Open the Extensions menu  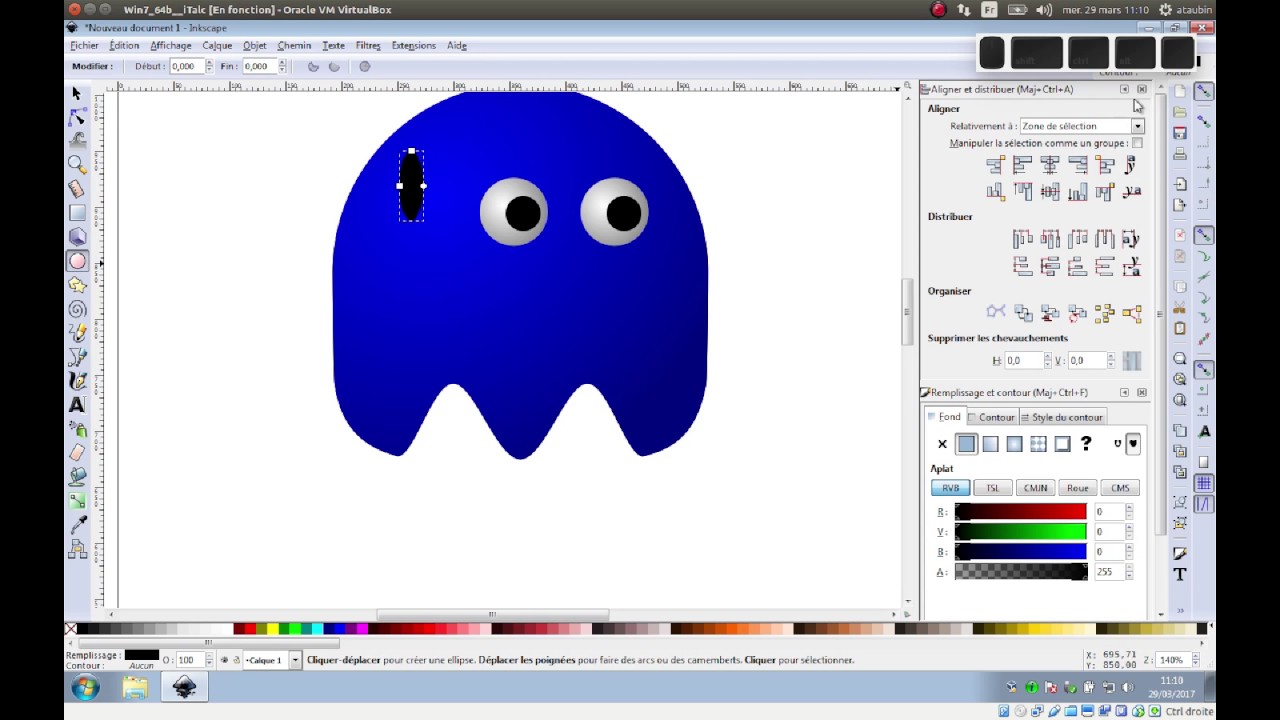[x=414, y=45]
